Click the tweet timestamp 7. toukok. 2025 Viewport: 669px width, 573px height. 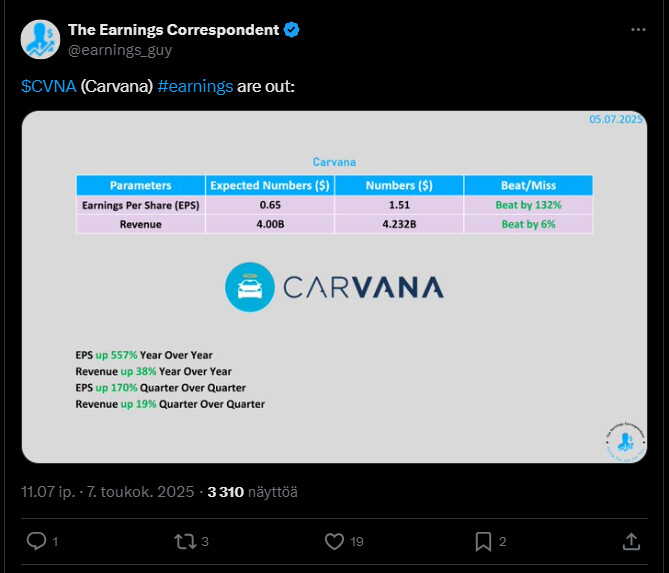coord(137,492)
